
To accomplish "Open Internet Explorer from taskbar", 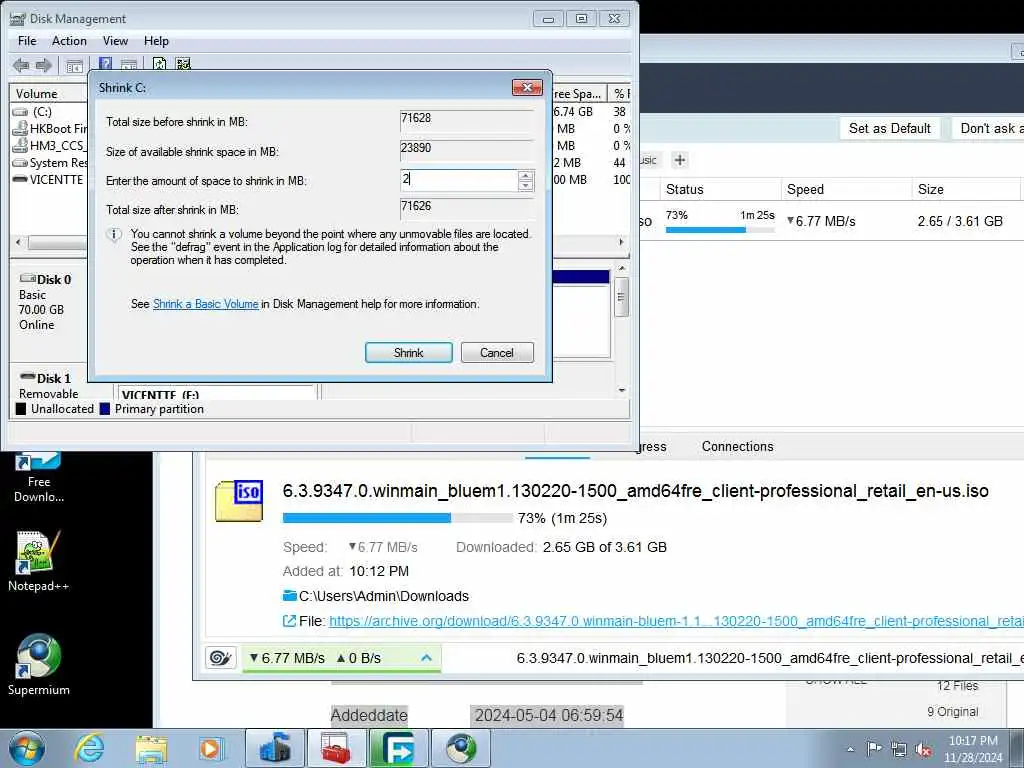I will [x=89, y=748].
